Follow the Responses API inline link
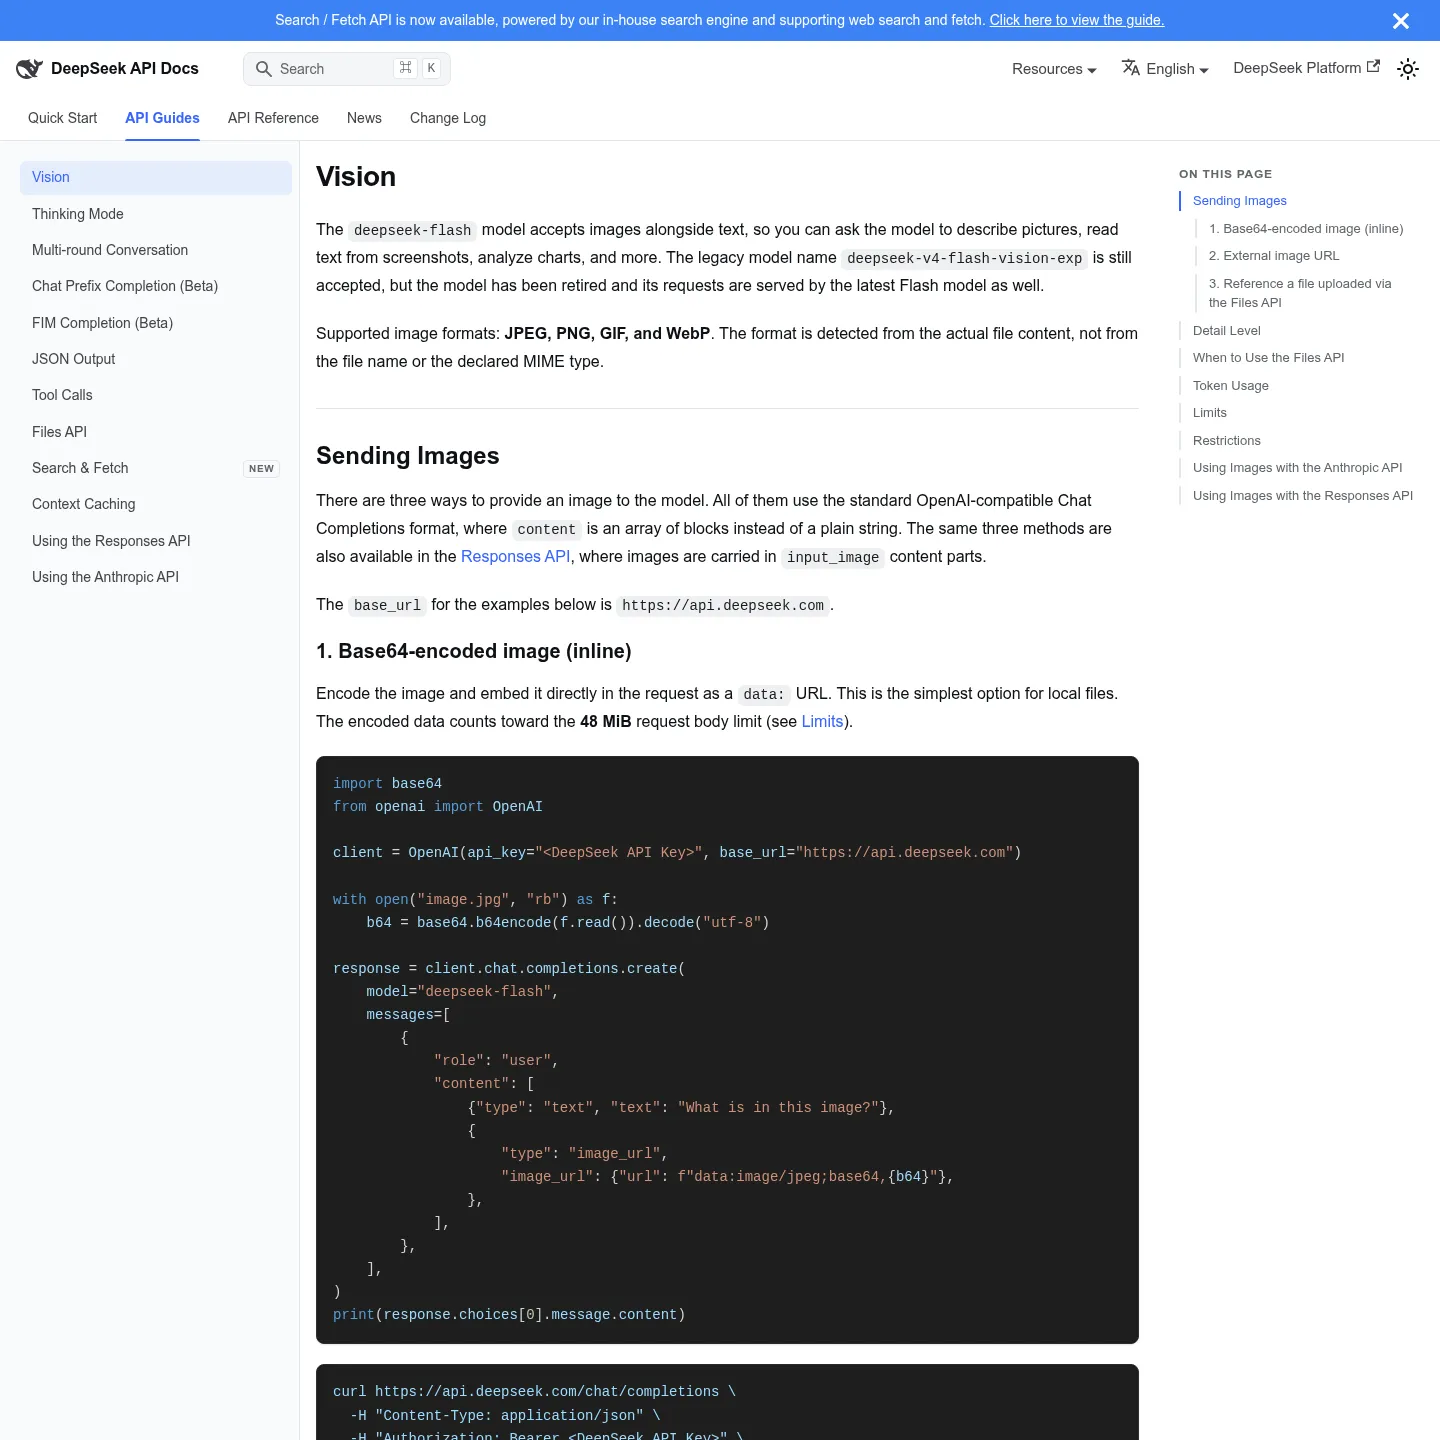The width and height of the screenshot is (1440, 1440). pyautogui.click(x=515, y=556)
